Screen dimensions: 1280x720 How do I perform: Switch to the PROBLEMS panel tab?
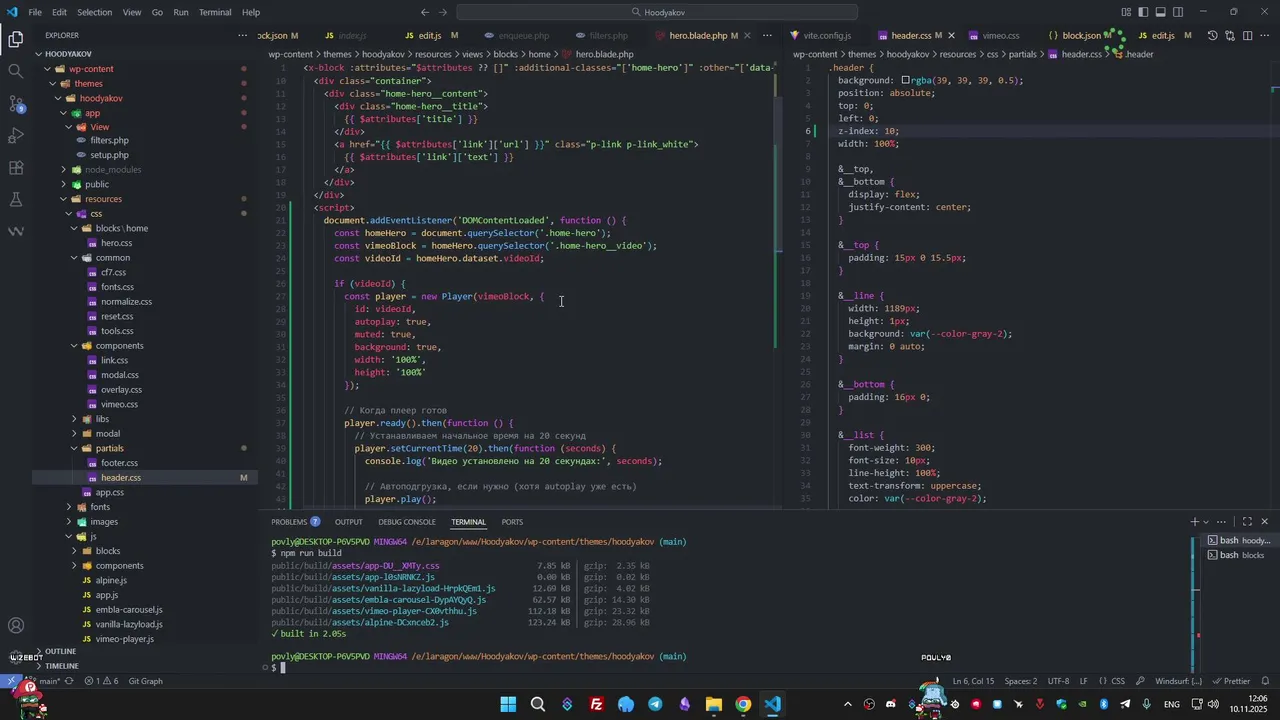295,522
